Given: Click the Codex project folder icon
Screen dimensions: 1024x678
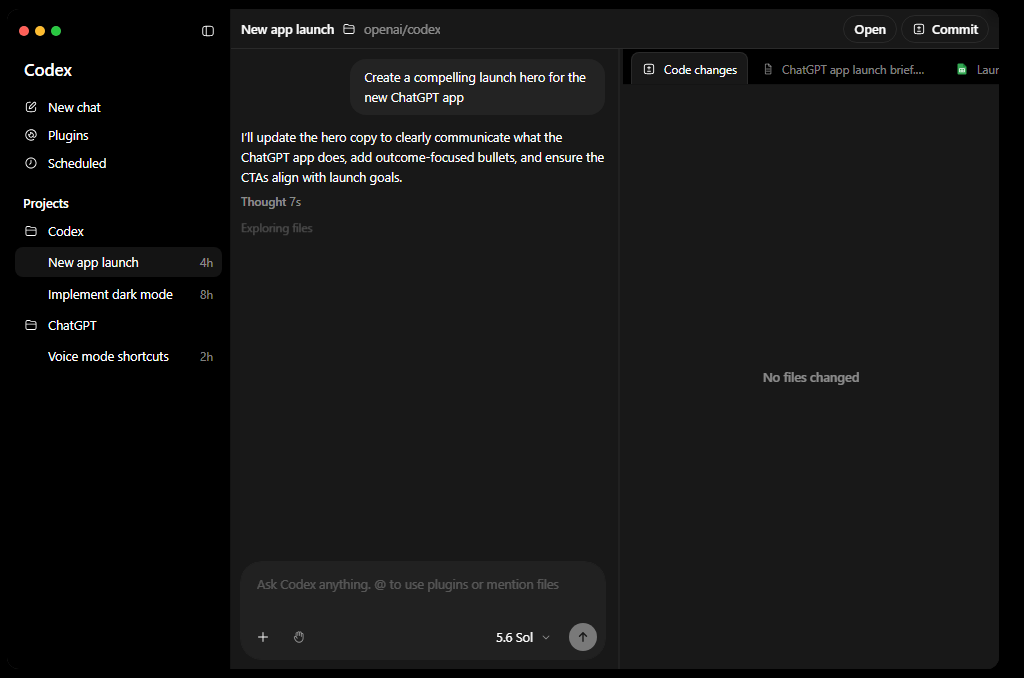Looking at the screenshot, I should 31,231.
